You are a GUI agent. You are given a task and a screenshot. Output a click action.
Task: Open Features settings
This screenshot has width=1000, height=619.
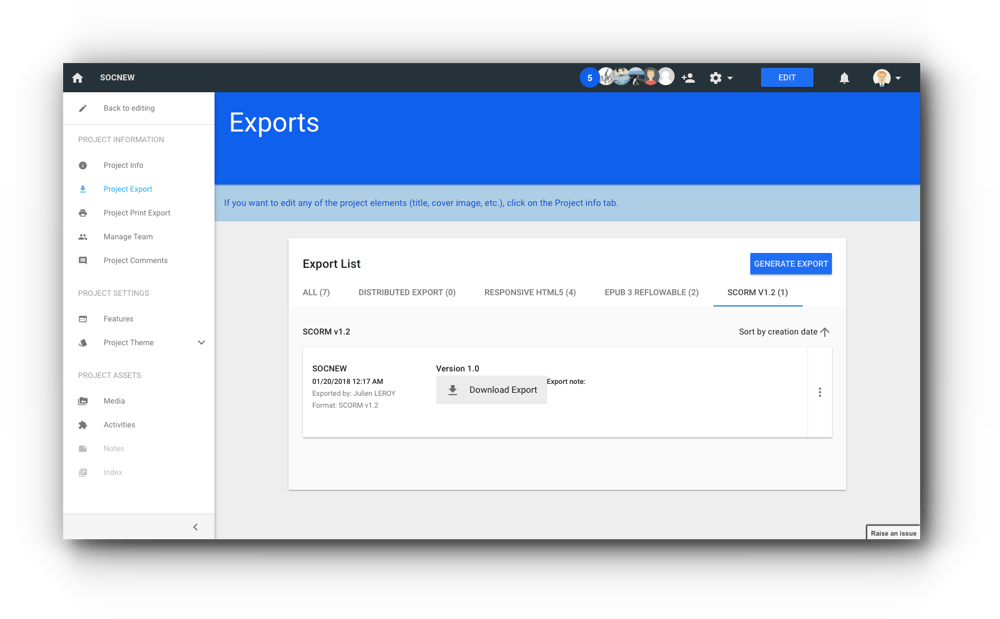[118, 319]
